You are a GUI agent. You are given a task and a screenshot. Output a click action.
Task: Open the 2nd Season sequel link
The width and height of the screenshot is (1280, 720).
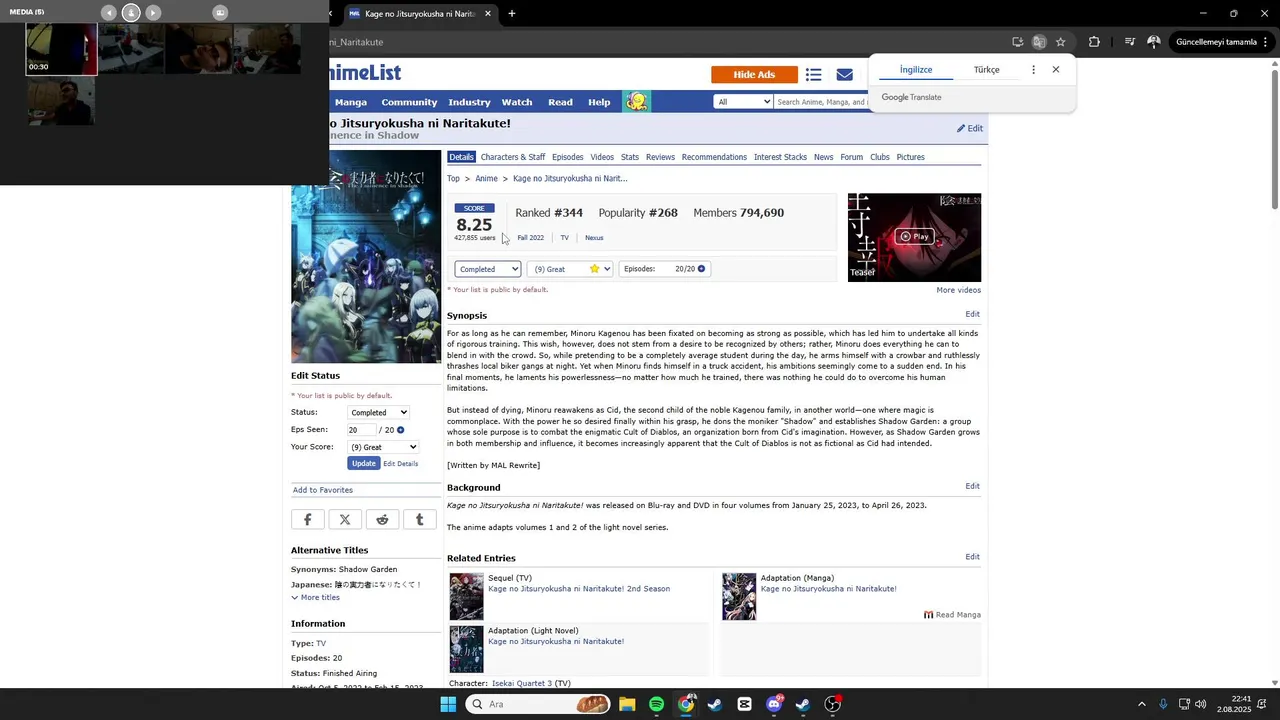click(x=579, y=589)
